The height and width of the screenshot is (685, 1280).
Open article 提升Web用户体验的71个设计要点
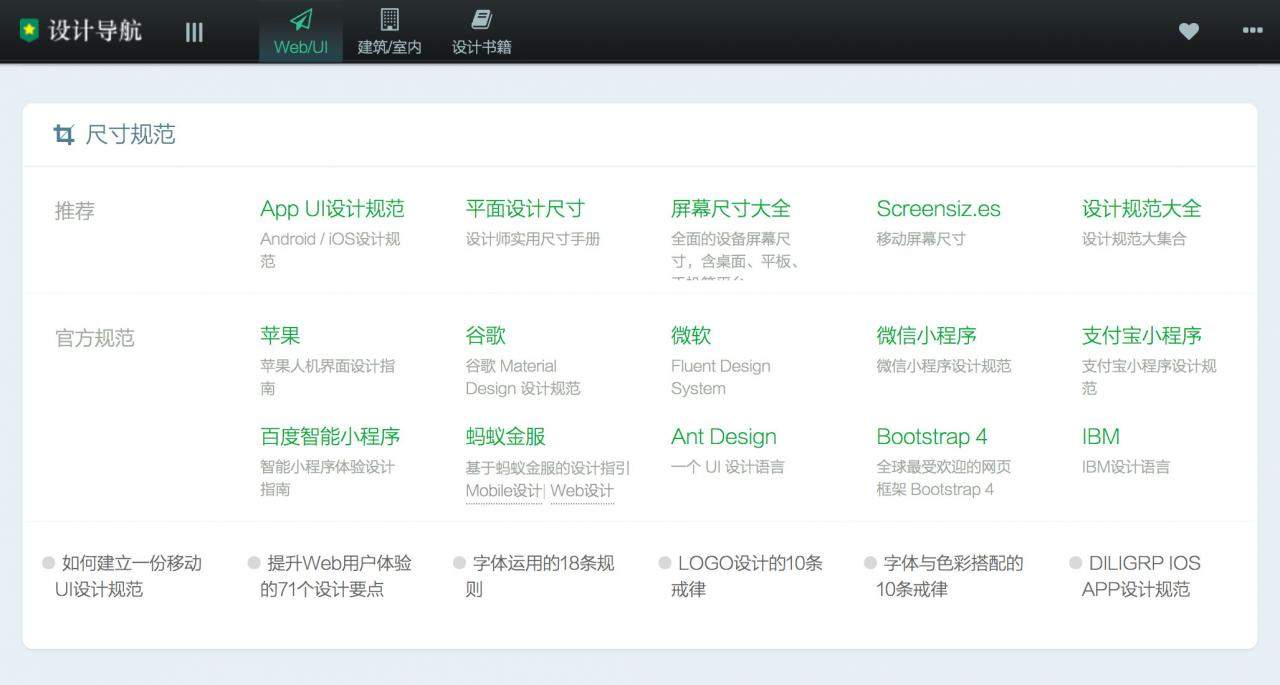coord(336,576)
